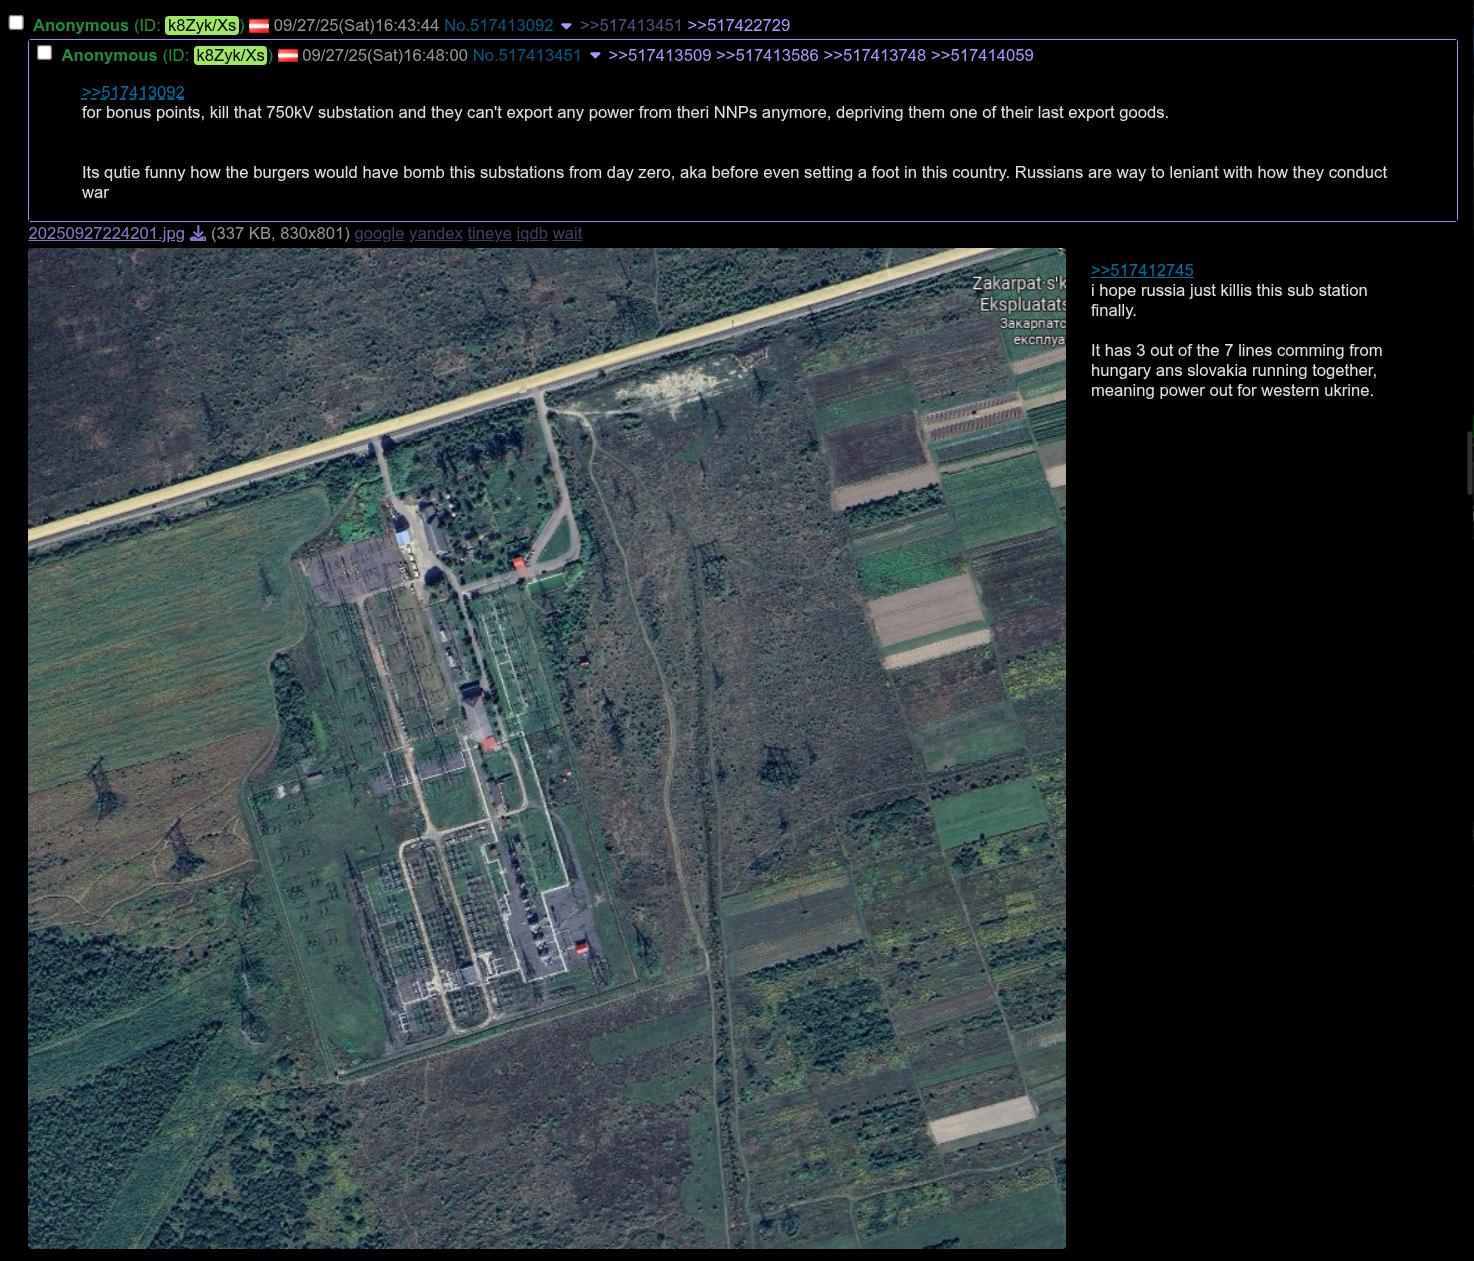The height and width of the screenshot is (1261, 1474).
Task: Follow the backlink >>517413586
Action: click(x=767, y=55)
